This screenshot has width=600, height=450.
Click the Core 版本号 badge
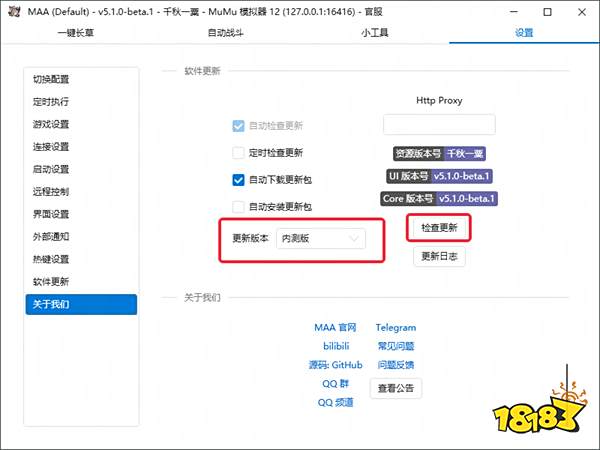pos(439,198)
